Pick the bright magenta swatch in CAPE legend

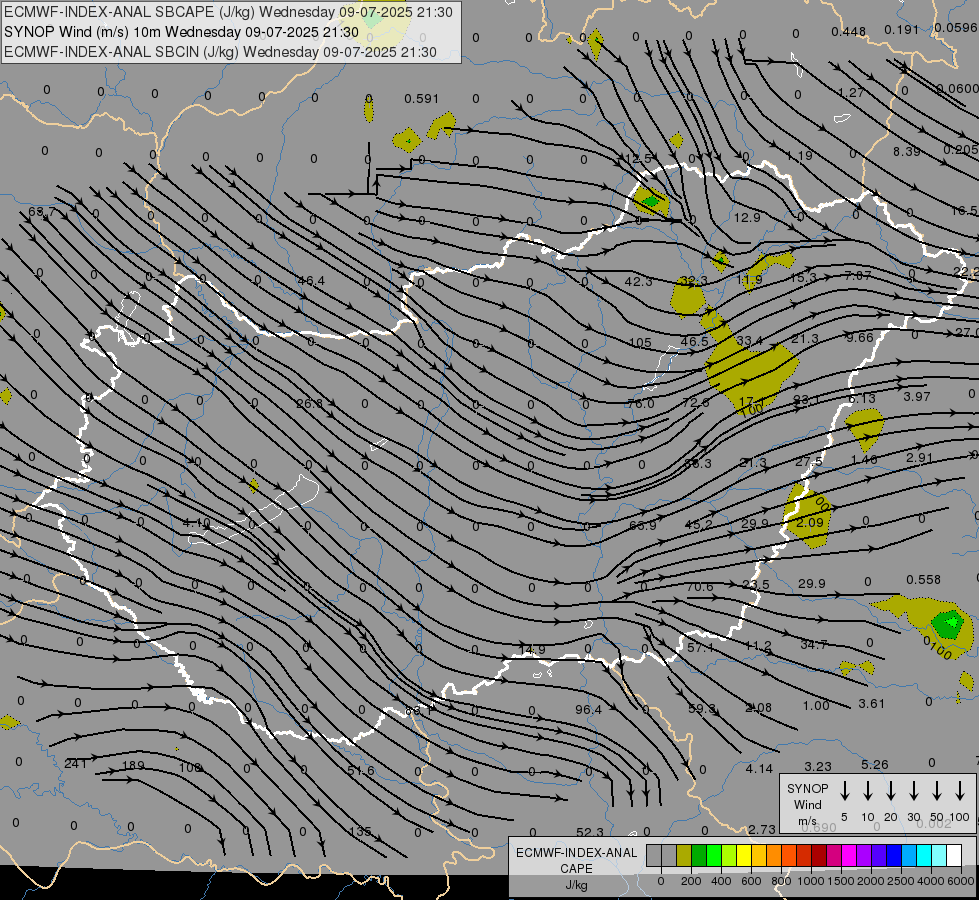pyautogui.click(x=849, y=856)
